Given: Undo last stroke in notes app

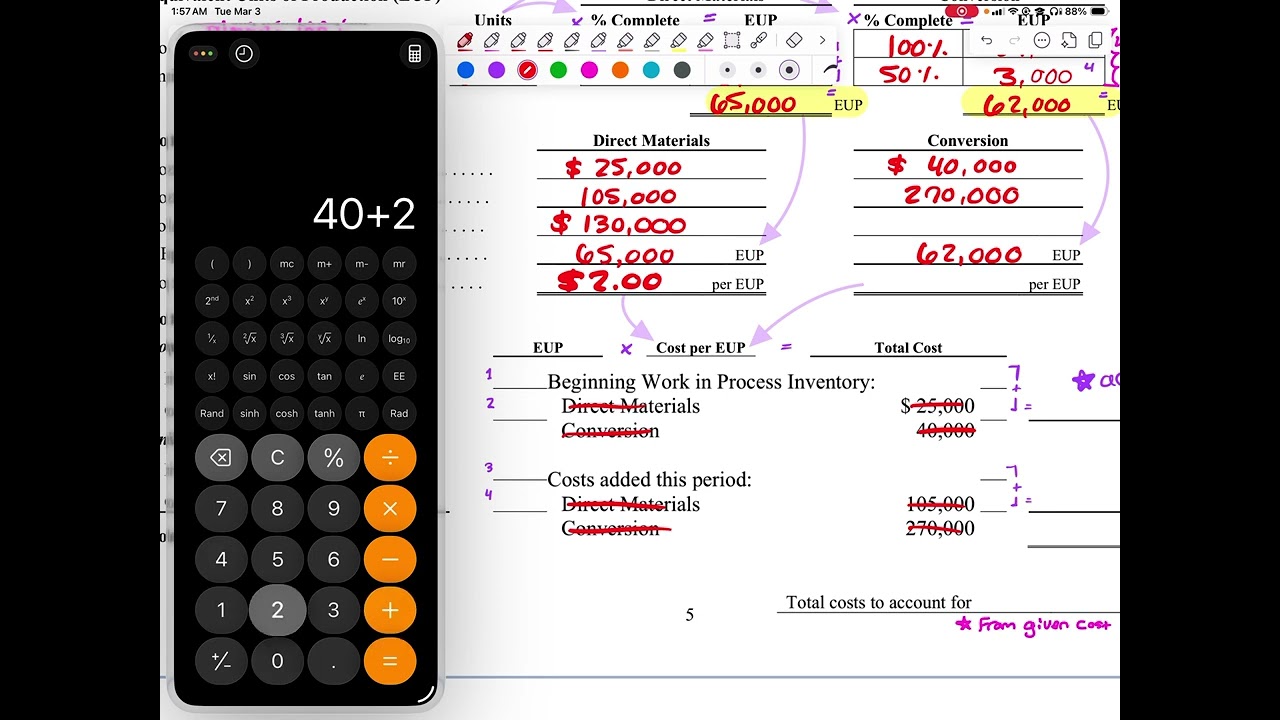Looking at the screenshot, I should tap(987, 41).
